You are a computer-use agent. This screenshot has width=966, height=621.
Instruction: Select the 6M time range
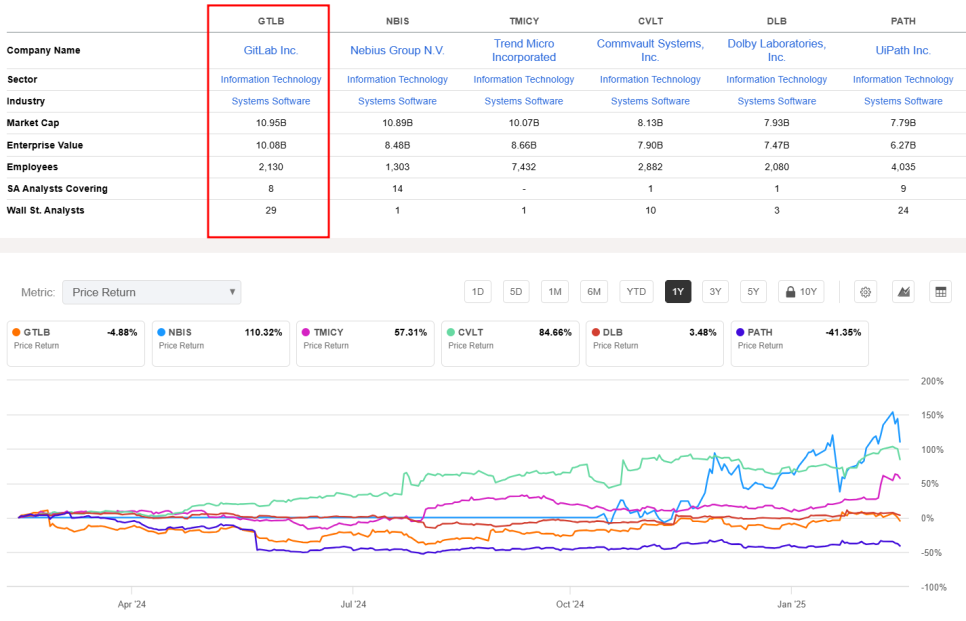pos(594,292)
